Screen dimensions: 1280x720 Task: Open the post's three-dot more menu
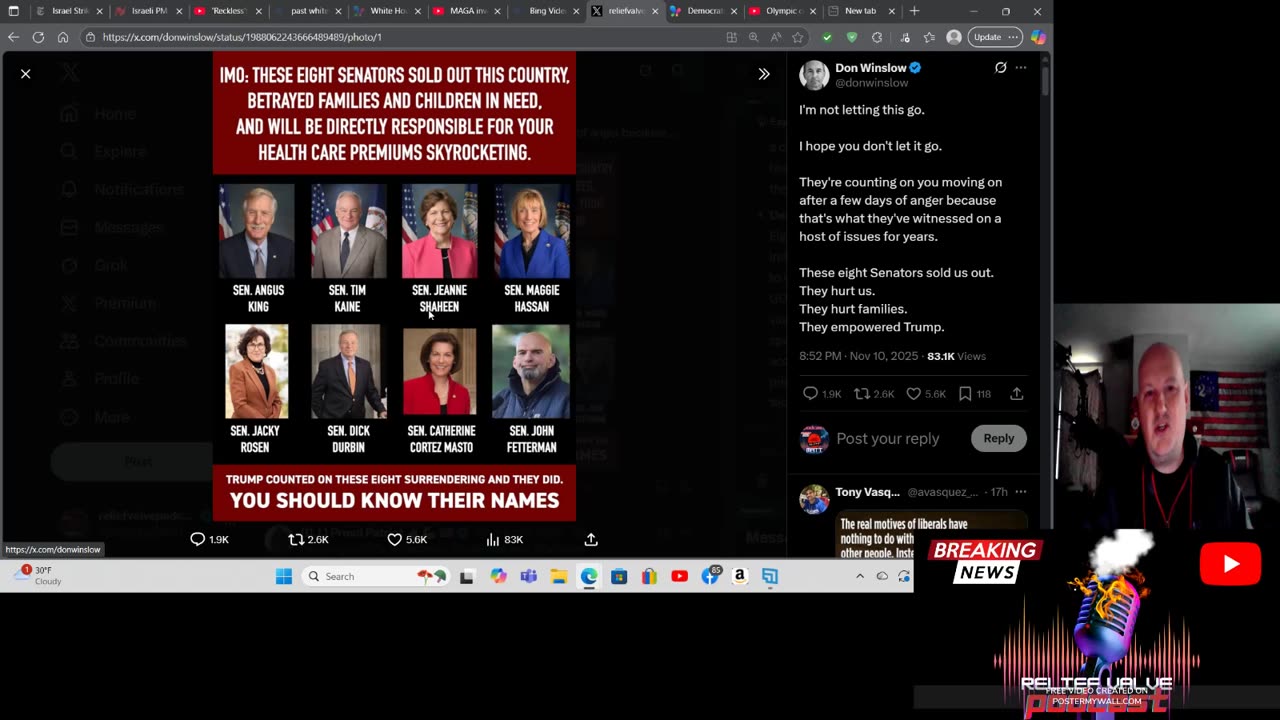click(1021, 68)
